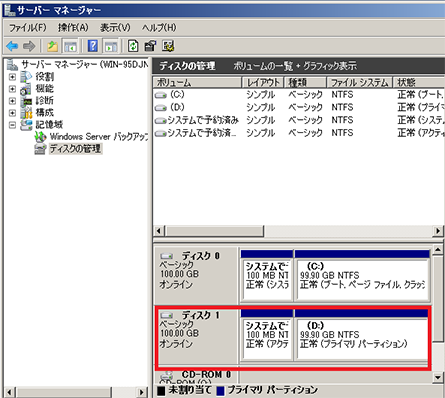Click the シンプル cell in (D:) row

point(261,108)
